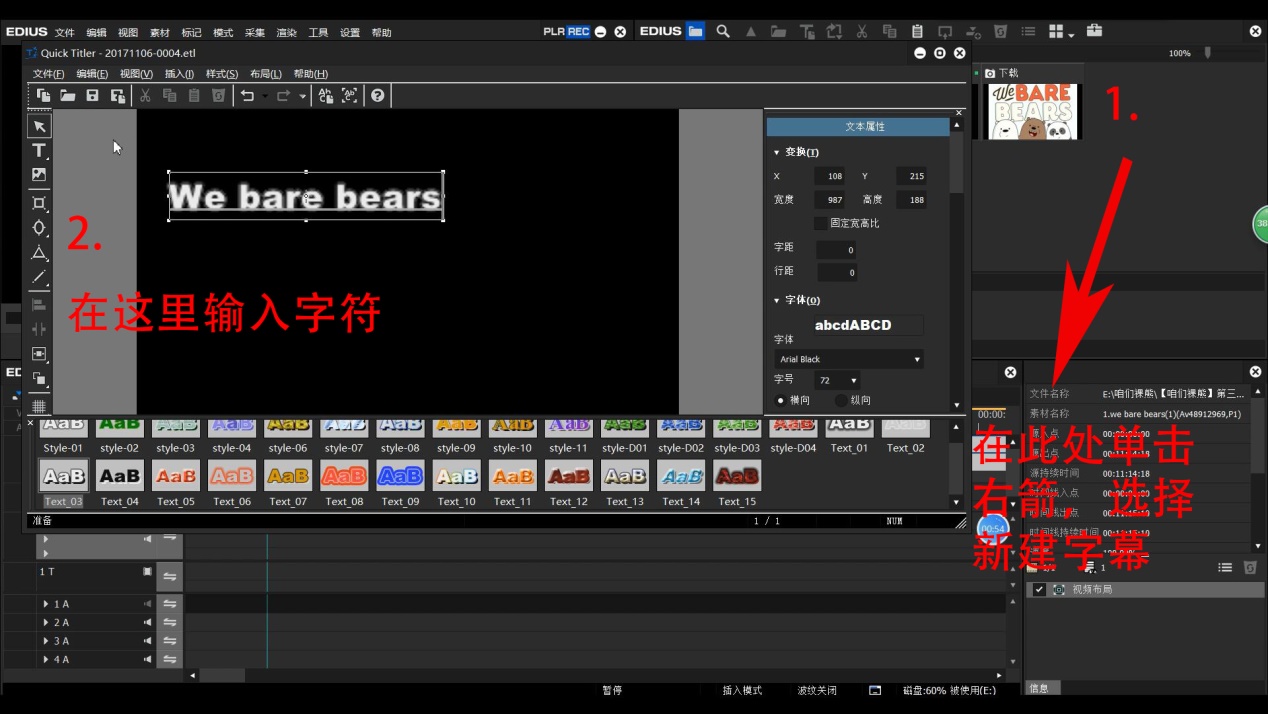Screen dimensions: 1268x714
Task: Open the bin view mode grid icon
Action: point(1056,31)
